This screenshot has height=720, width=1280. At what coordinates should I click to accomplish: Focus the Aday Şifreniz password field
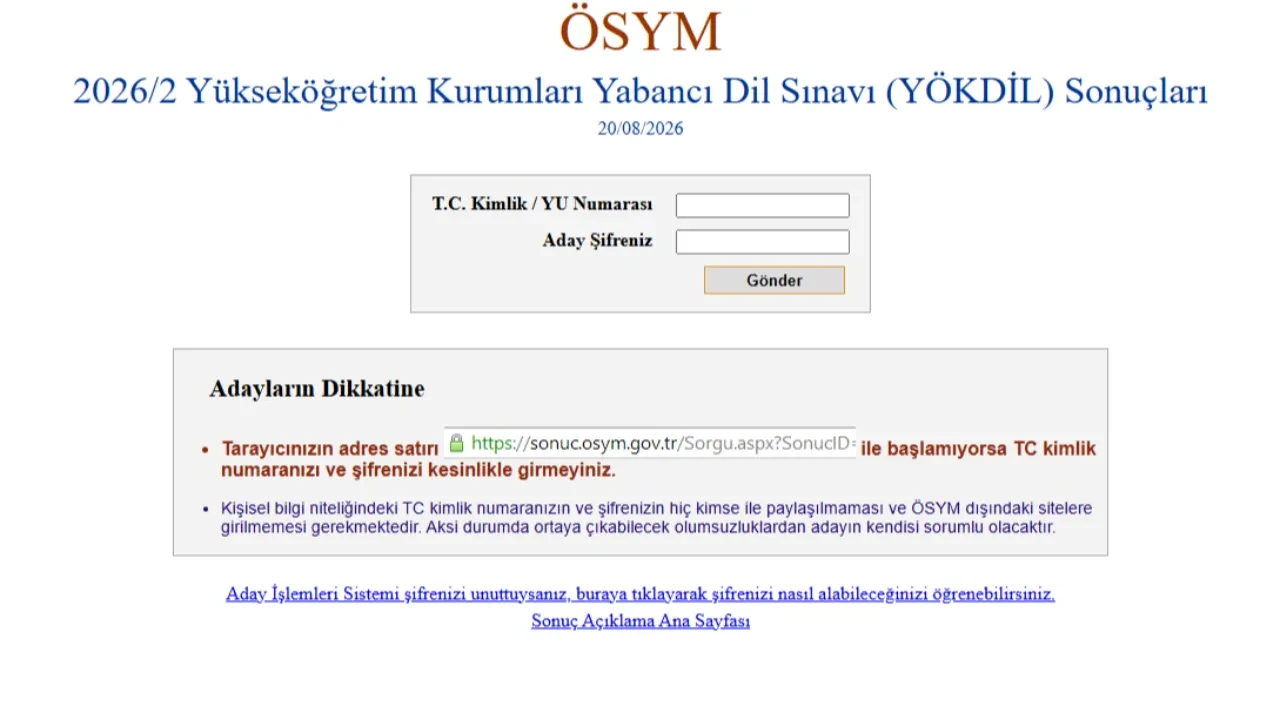[x=762, y=242]
